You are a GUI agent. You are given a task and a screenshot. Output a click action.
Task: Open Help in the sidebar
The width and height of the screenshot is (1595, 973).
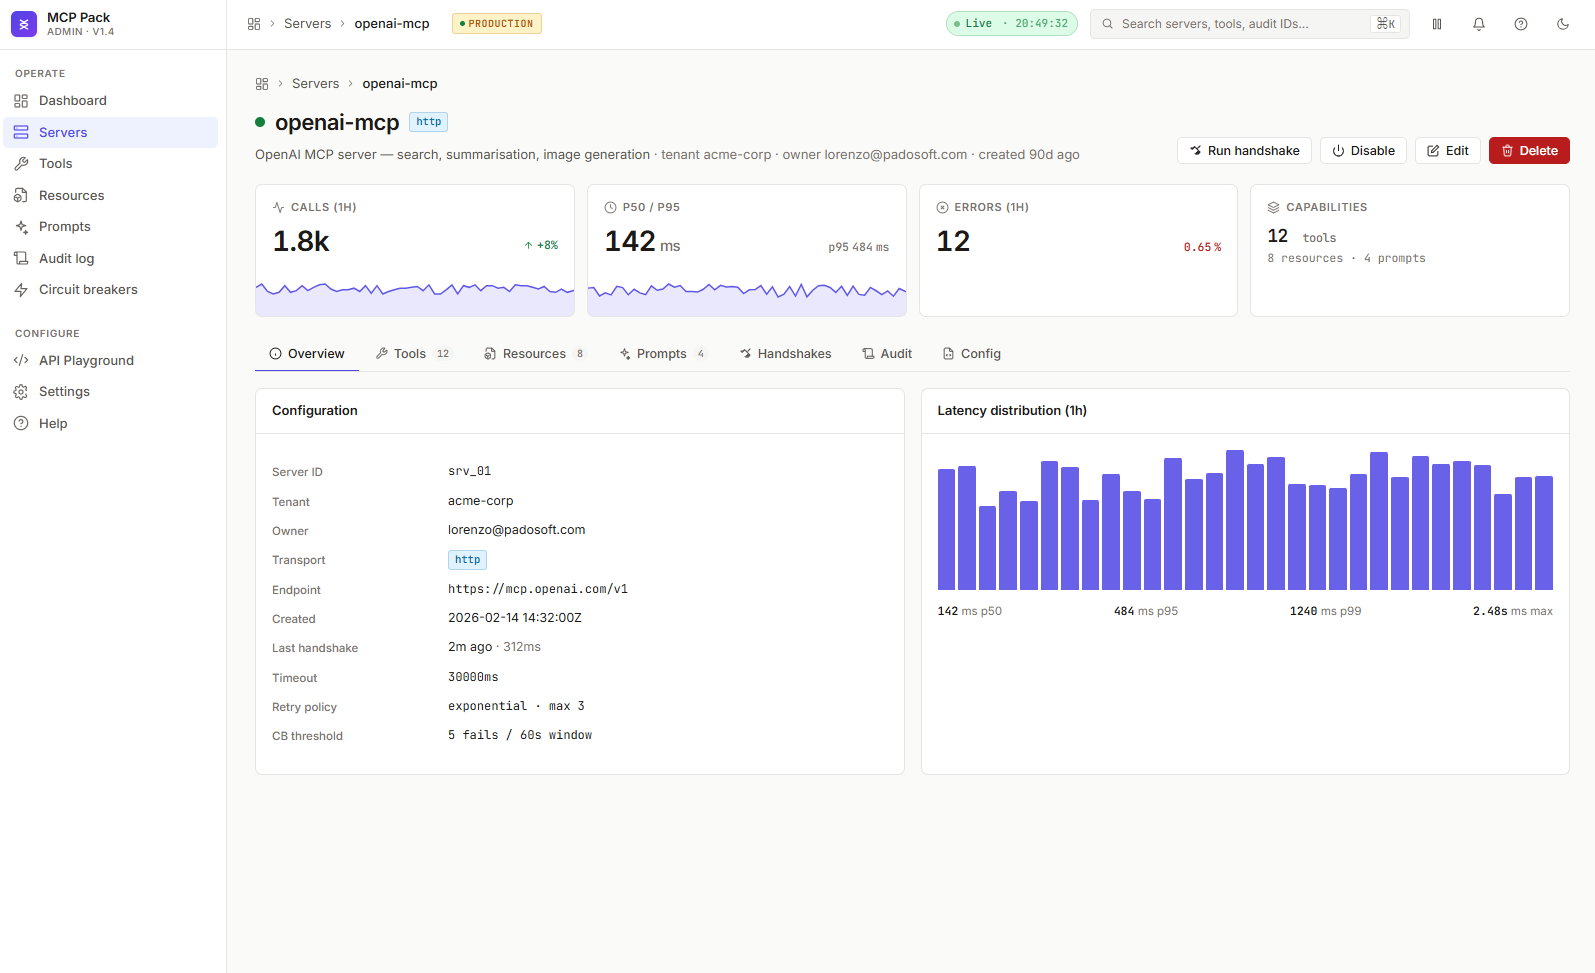(111, 424)
